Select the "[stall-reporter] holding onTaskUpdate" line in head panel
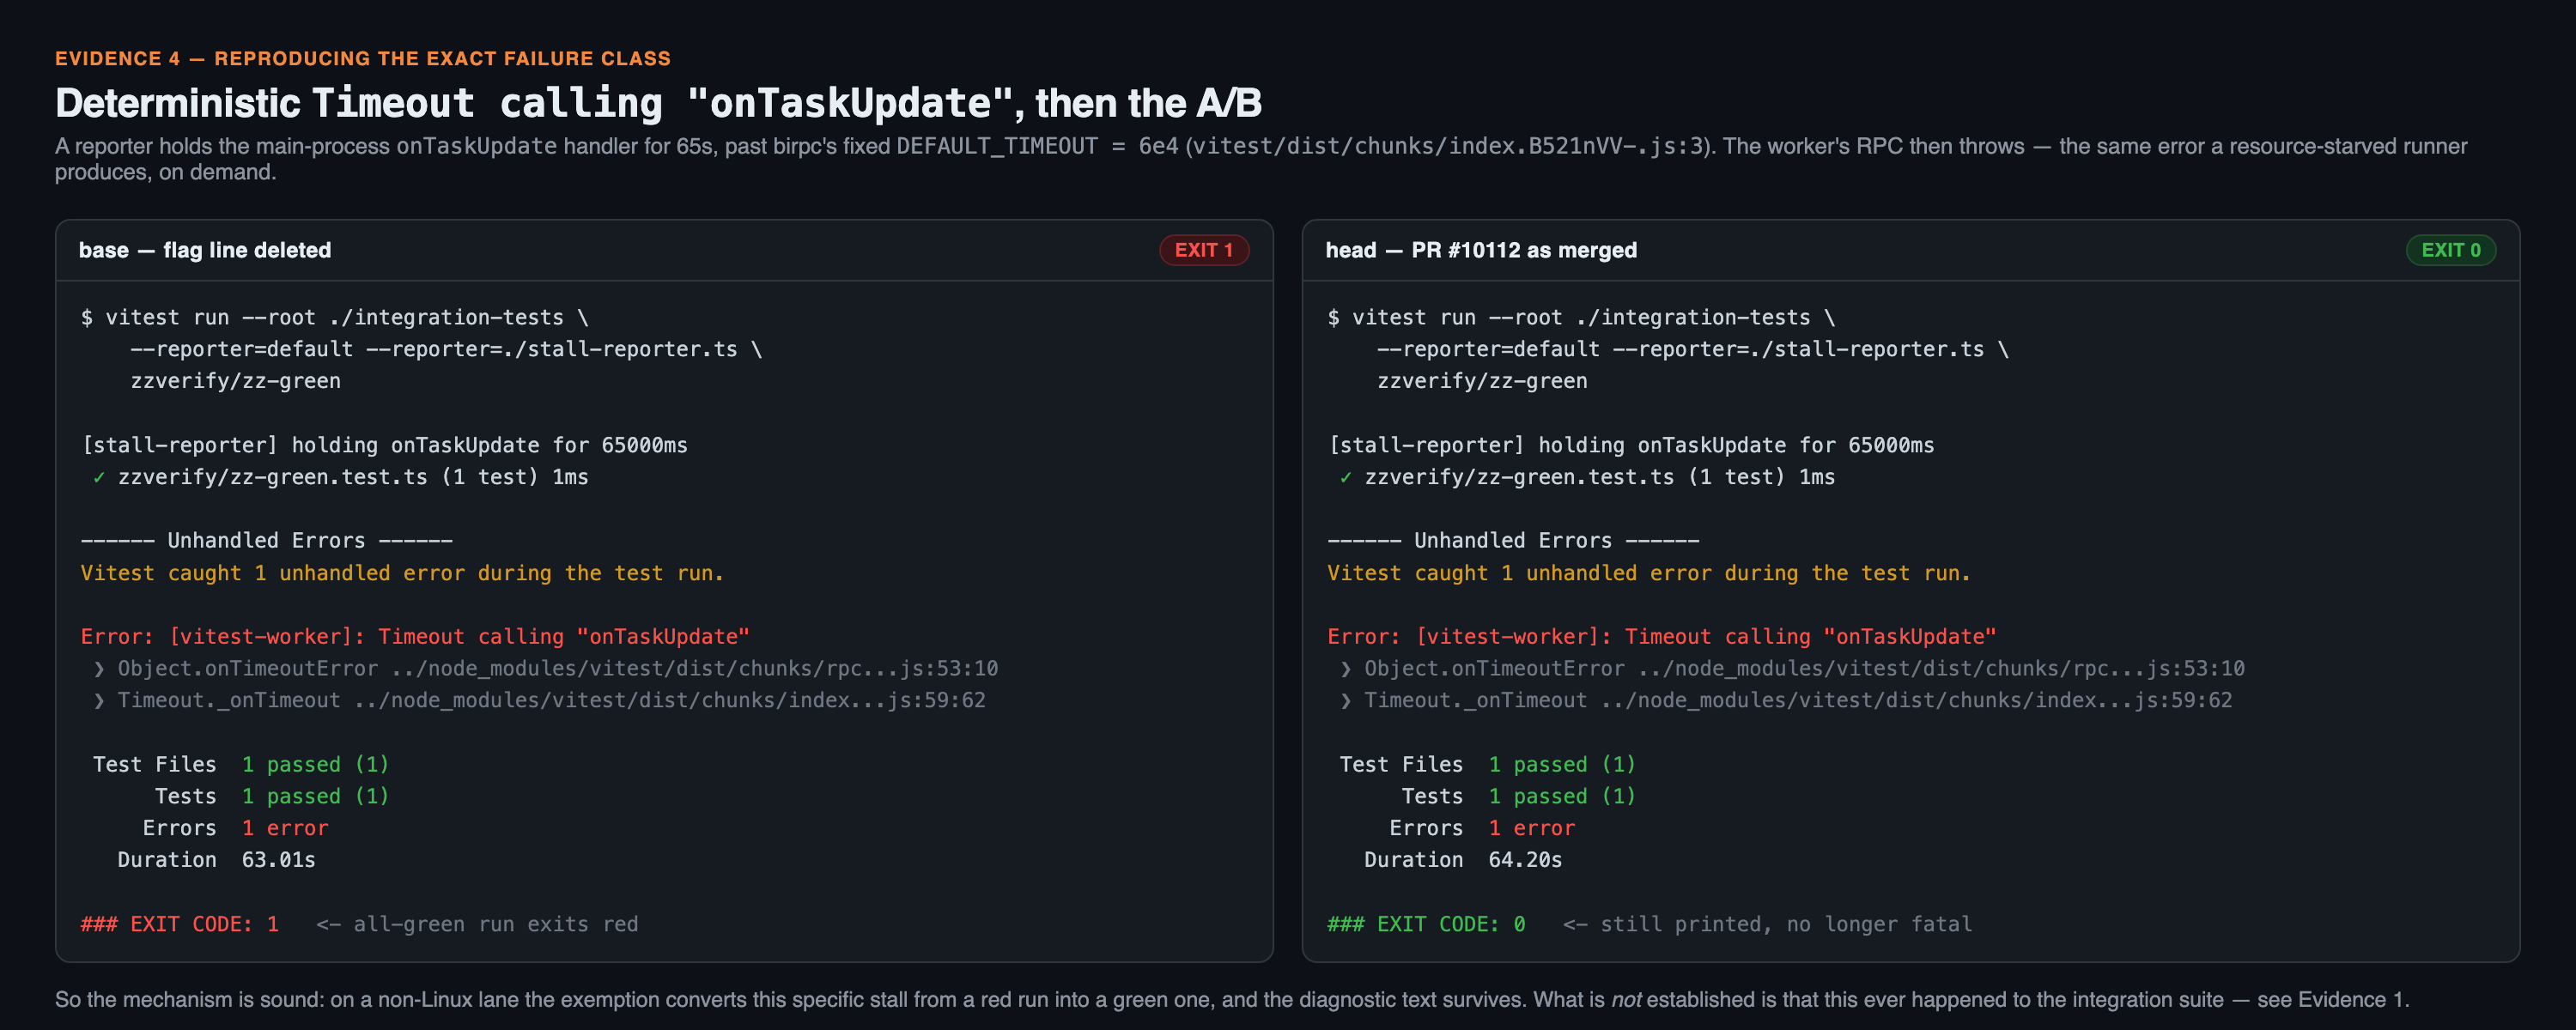Screen dimensions: 2576x1030 1632,445
